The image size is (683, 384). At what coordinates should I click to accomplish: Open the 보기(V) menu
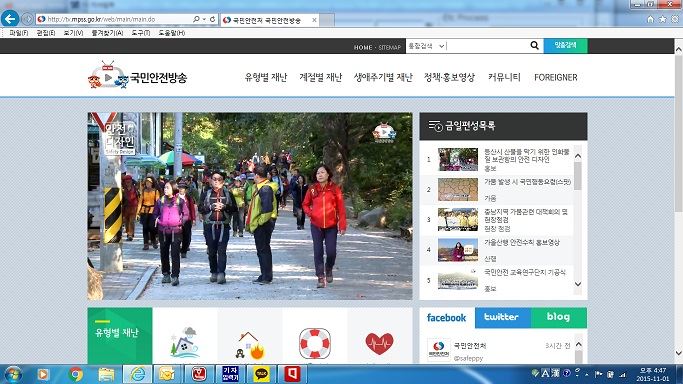coord(73,33)
